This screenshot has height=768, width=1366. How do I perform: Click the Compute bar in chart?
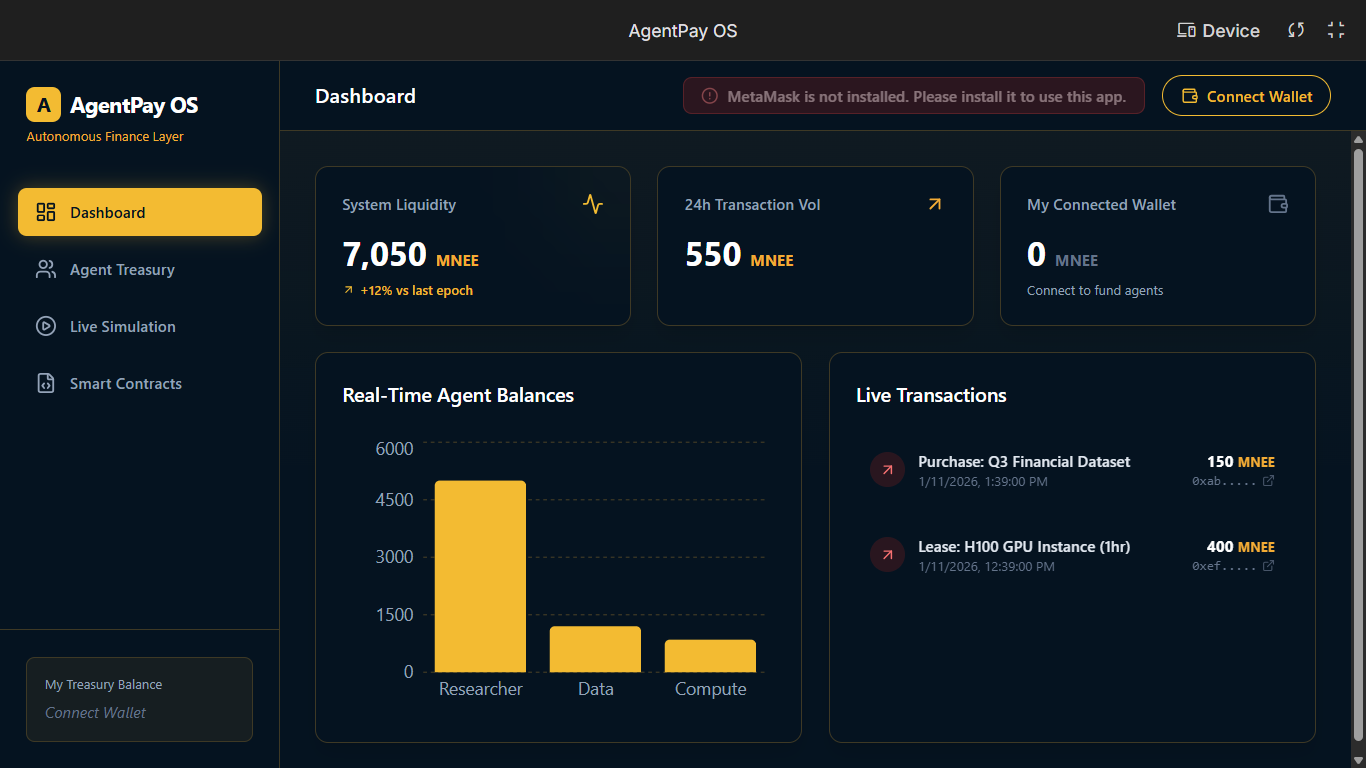pyautogui.click(x=710, y=656)
